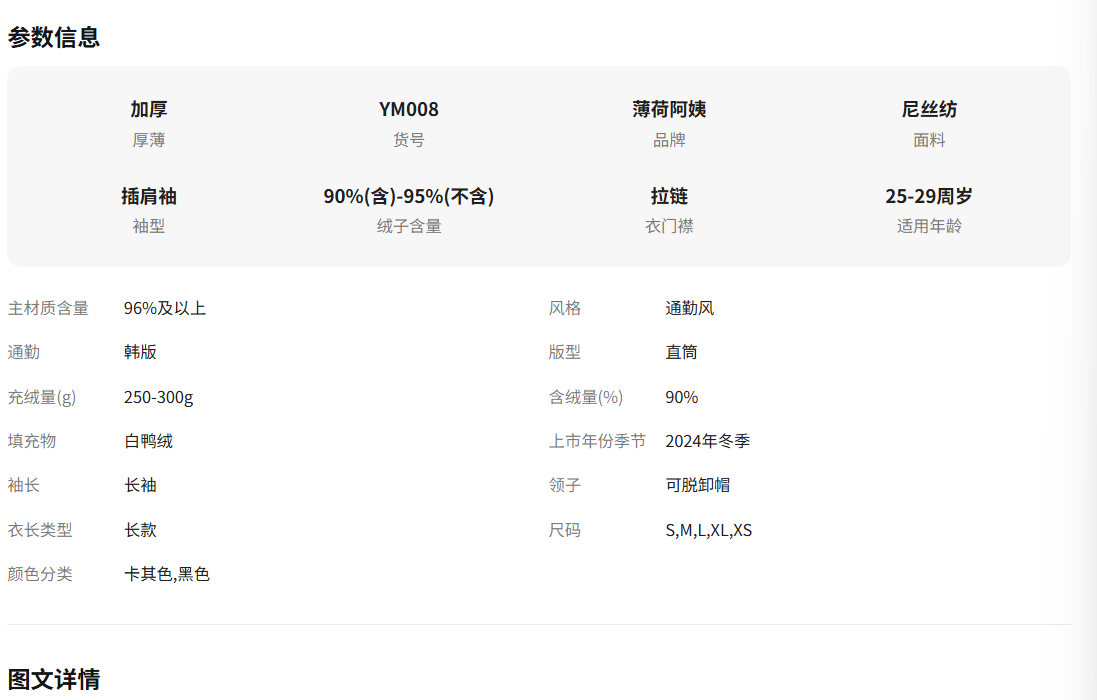Select the 拉链 placket value
This screenshot has width=1097, height=700.
(669, 196)
